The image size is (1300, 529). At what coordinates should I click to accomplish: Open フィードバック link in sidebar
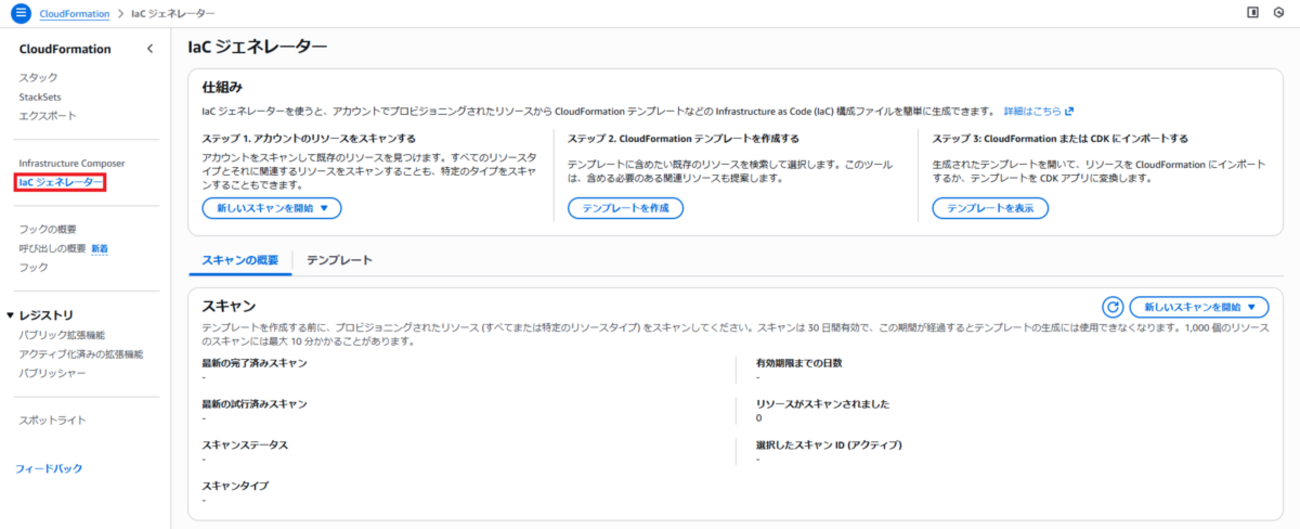click(50, 468)
